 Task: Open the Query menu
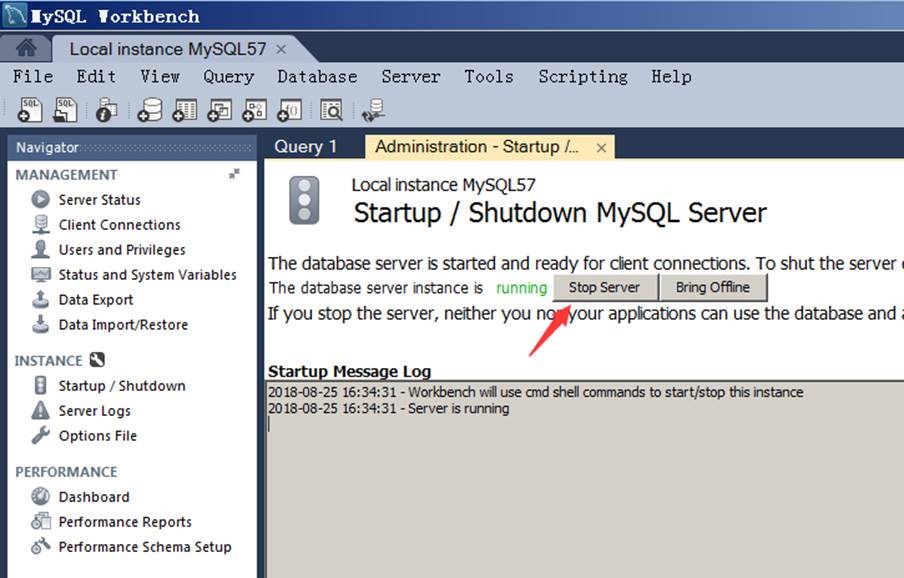[x=228, y=77]
